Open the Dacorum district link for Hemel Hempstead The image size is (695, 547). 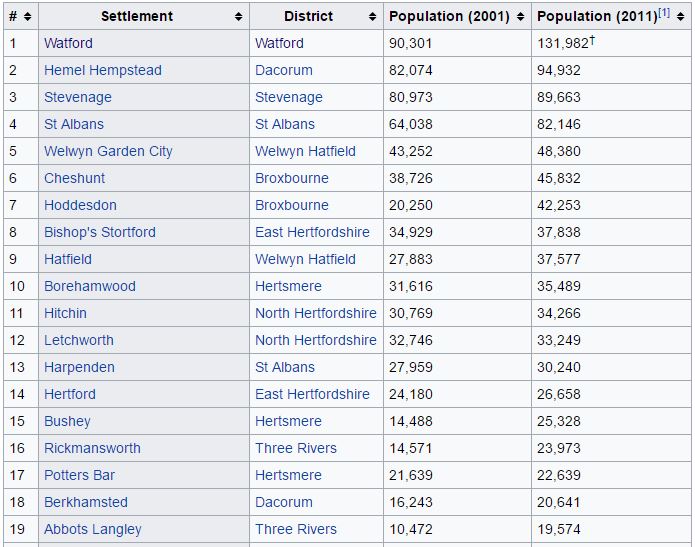point(283,70)
